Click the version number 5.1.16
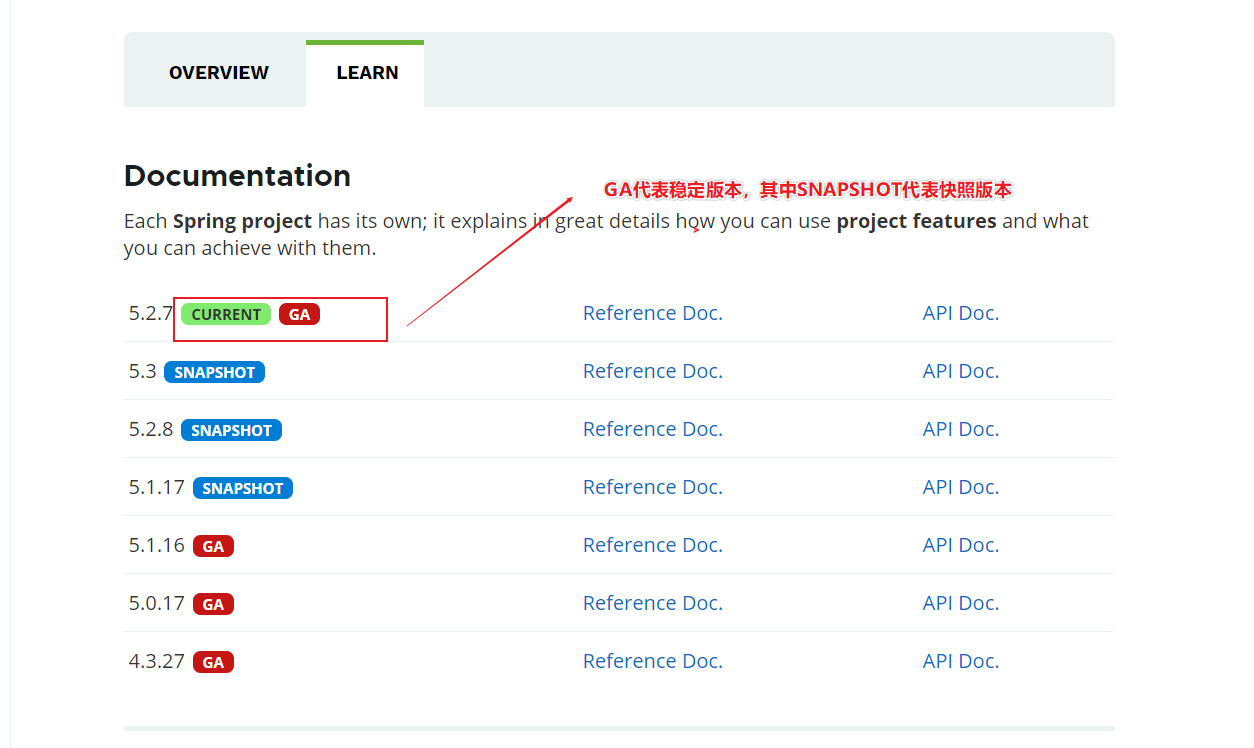 click(x=157, y=545)
